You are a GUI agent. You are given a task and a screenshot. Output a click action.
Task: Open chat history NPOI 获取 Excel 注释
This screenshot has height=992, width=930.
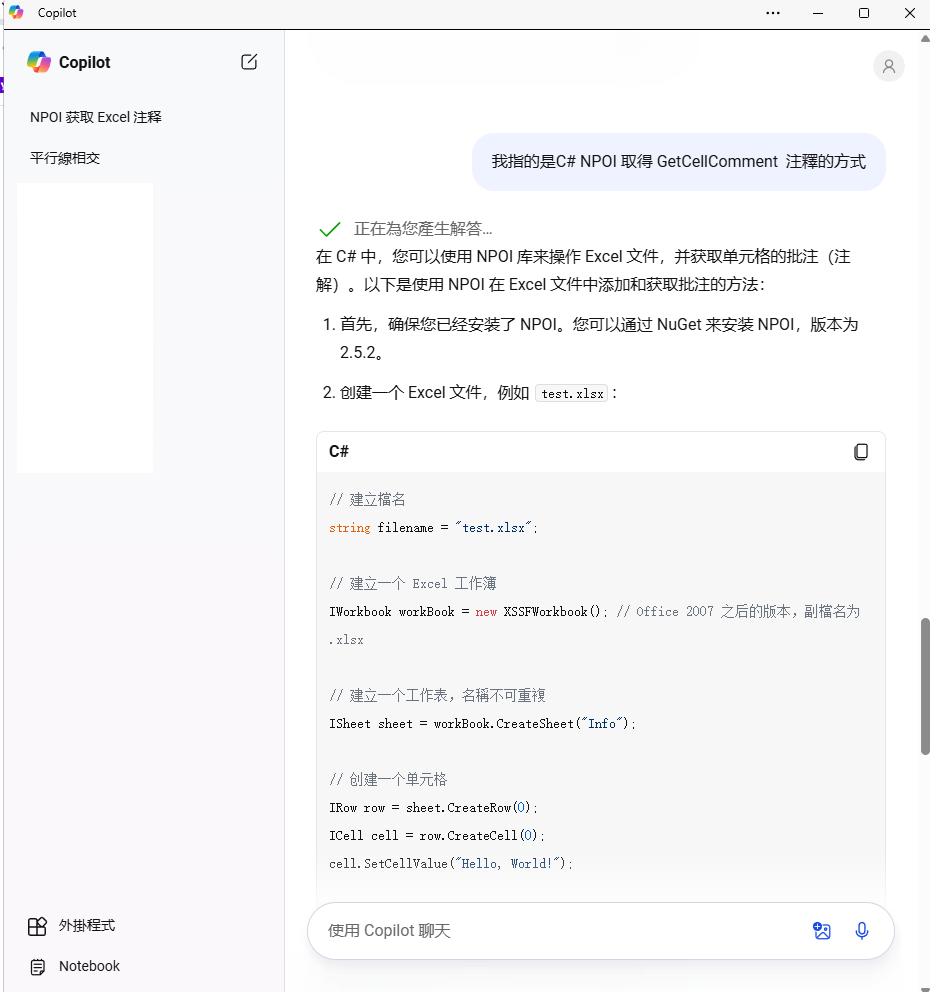click(x=96, y=117)
